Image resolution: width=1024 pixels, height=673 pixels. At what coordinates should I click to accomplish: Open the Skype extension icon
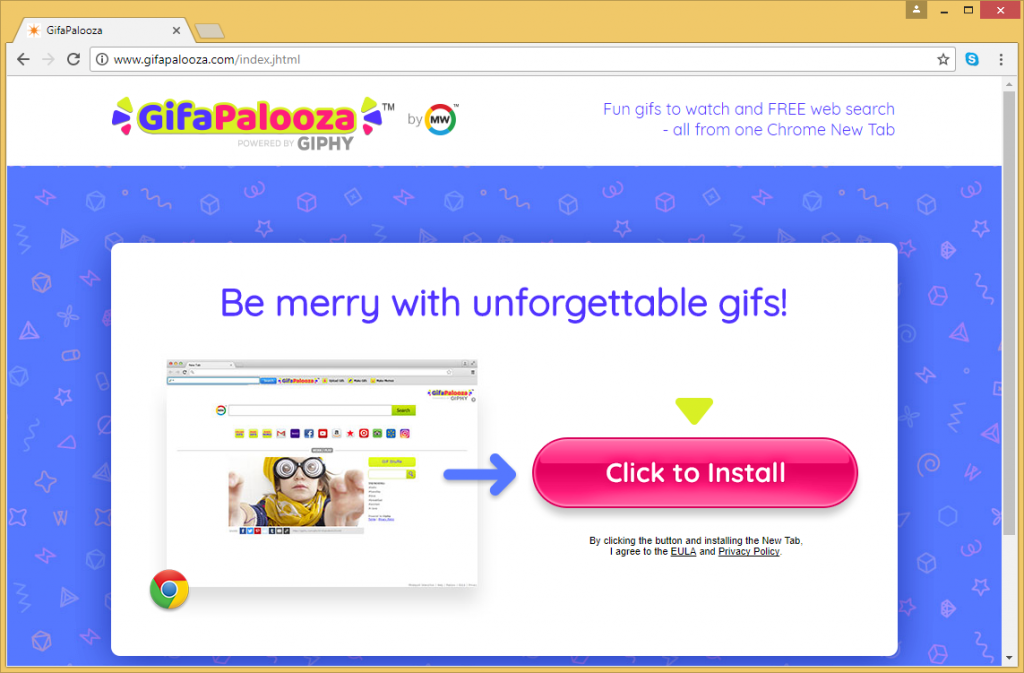972,59
